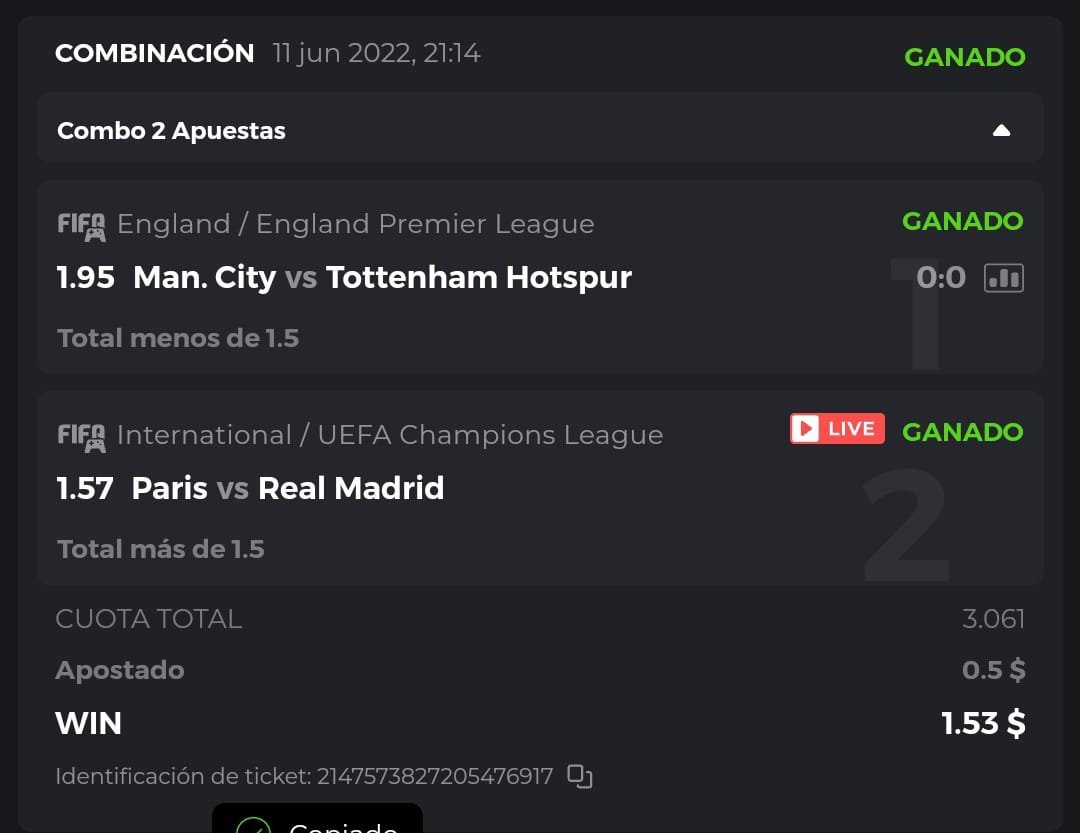Click the COMBINACIÓN title

click(155, 53)
